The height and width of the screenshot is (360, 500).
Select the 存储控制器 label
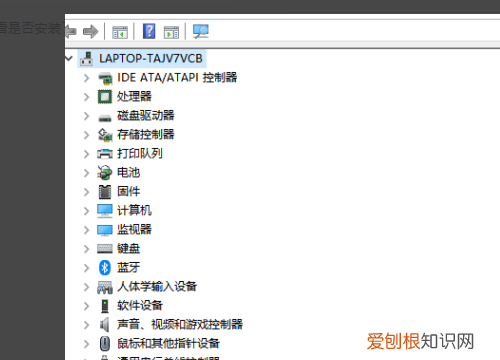146,135
